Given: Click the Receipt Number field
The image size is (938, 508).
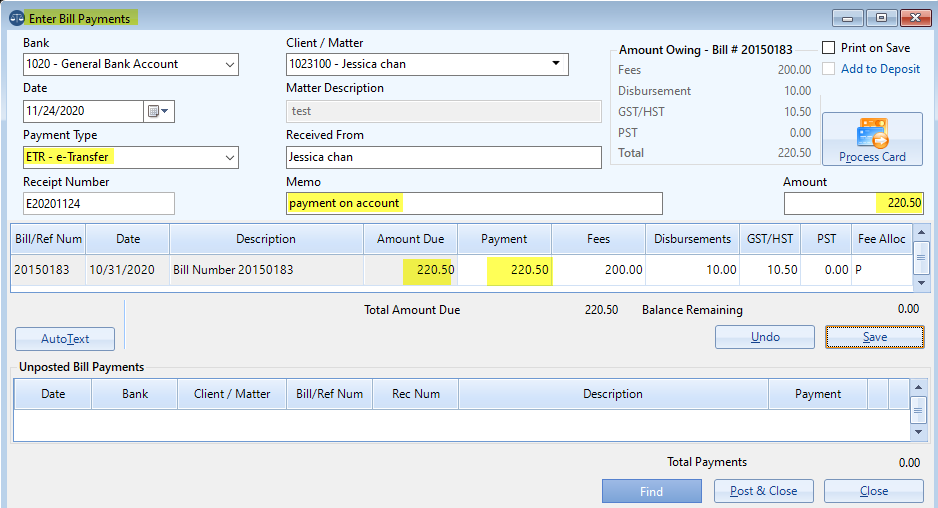Looking at the screenshot, I should point(99,203).
